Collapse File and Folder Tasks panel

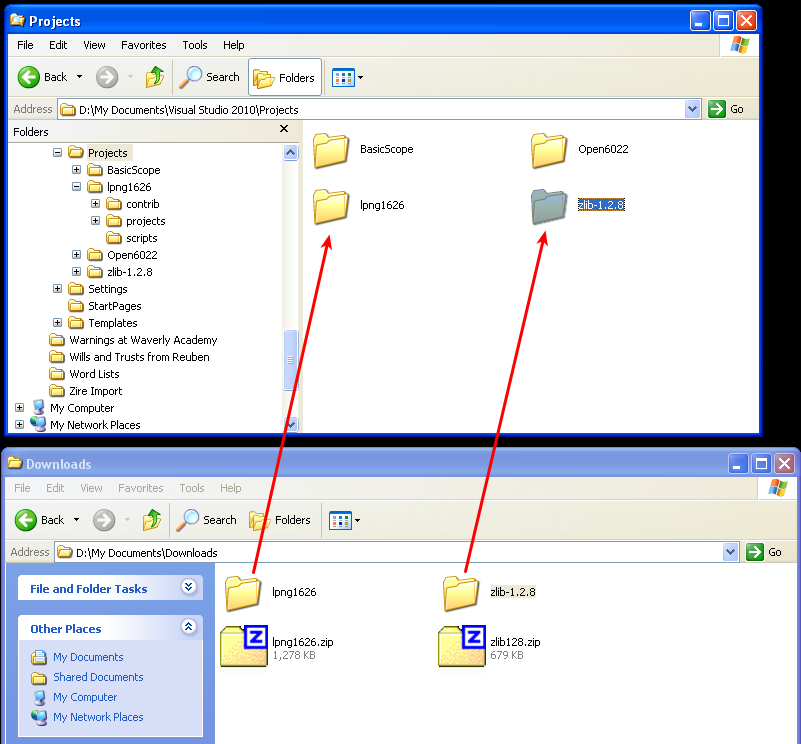(189, 586)
